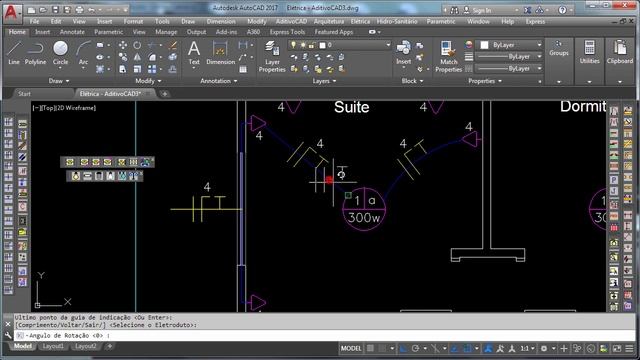The image size is (640, 360).
Task: Switch to the Start file tab
Action: [24, 94]
